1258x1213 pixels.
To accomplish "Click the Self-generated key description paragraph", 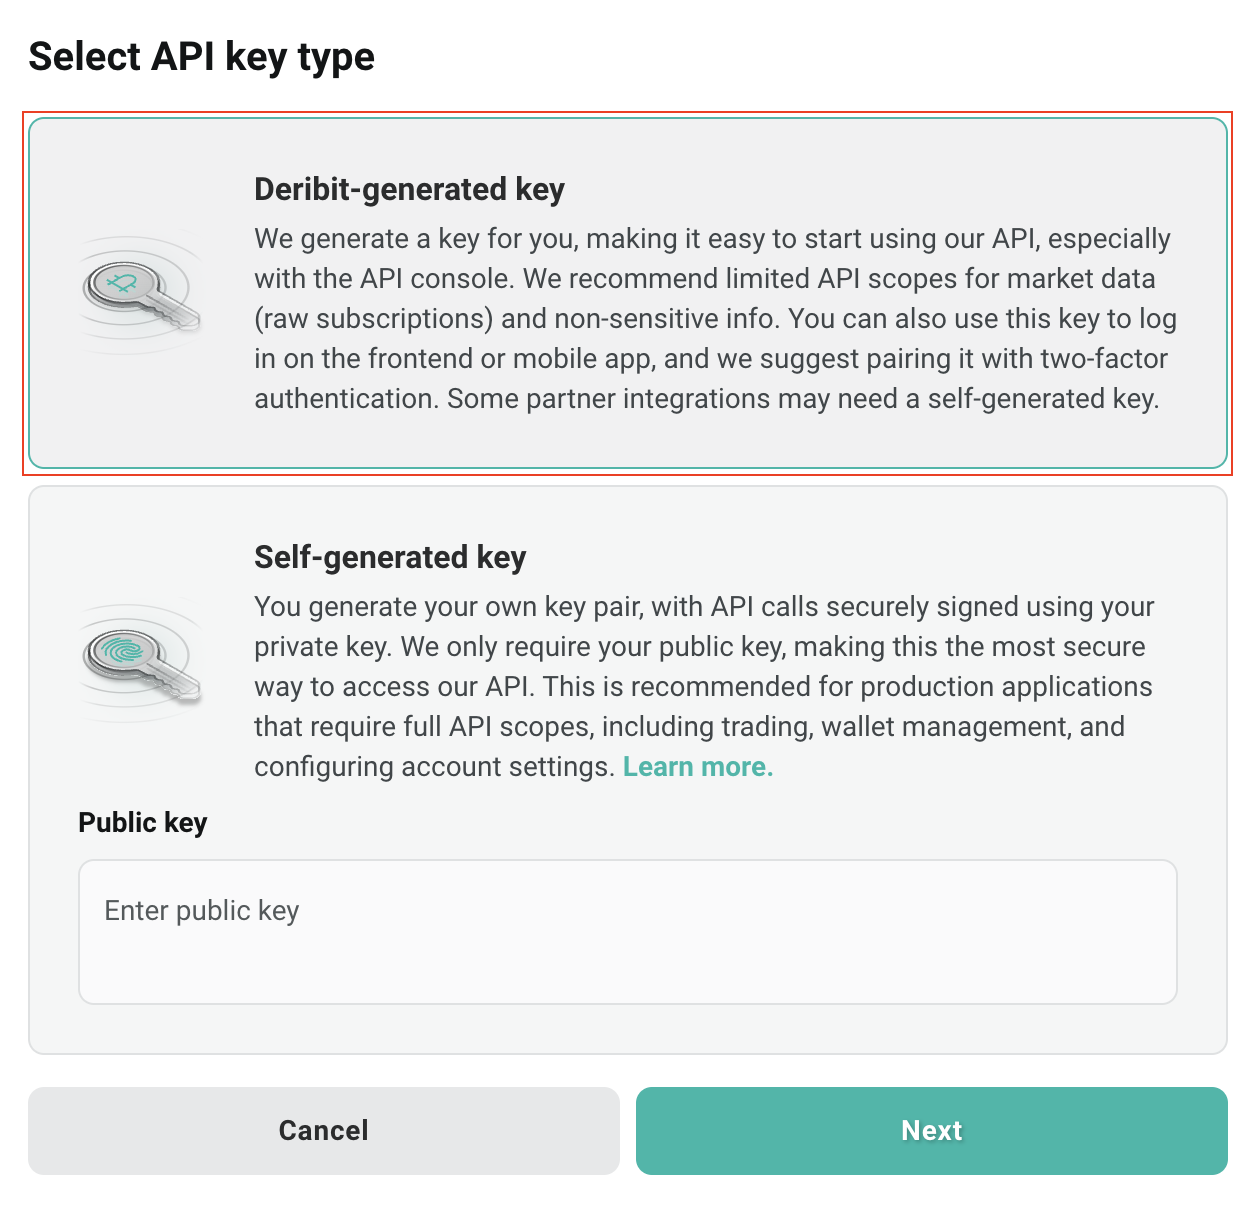I will [x=705, y=686].
